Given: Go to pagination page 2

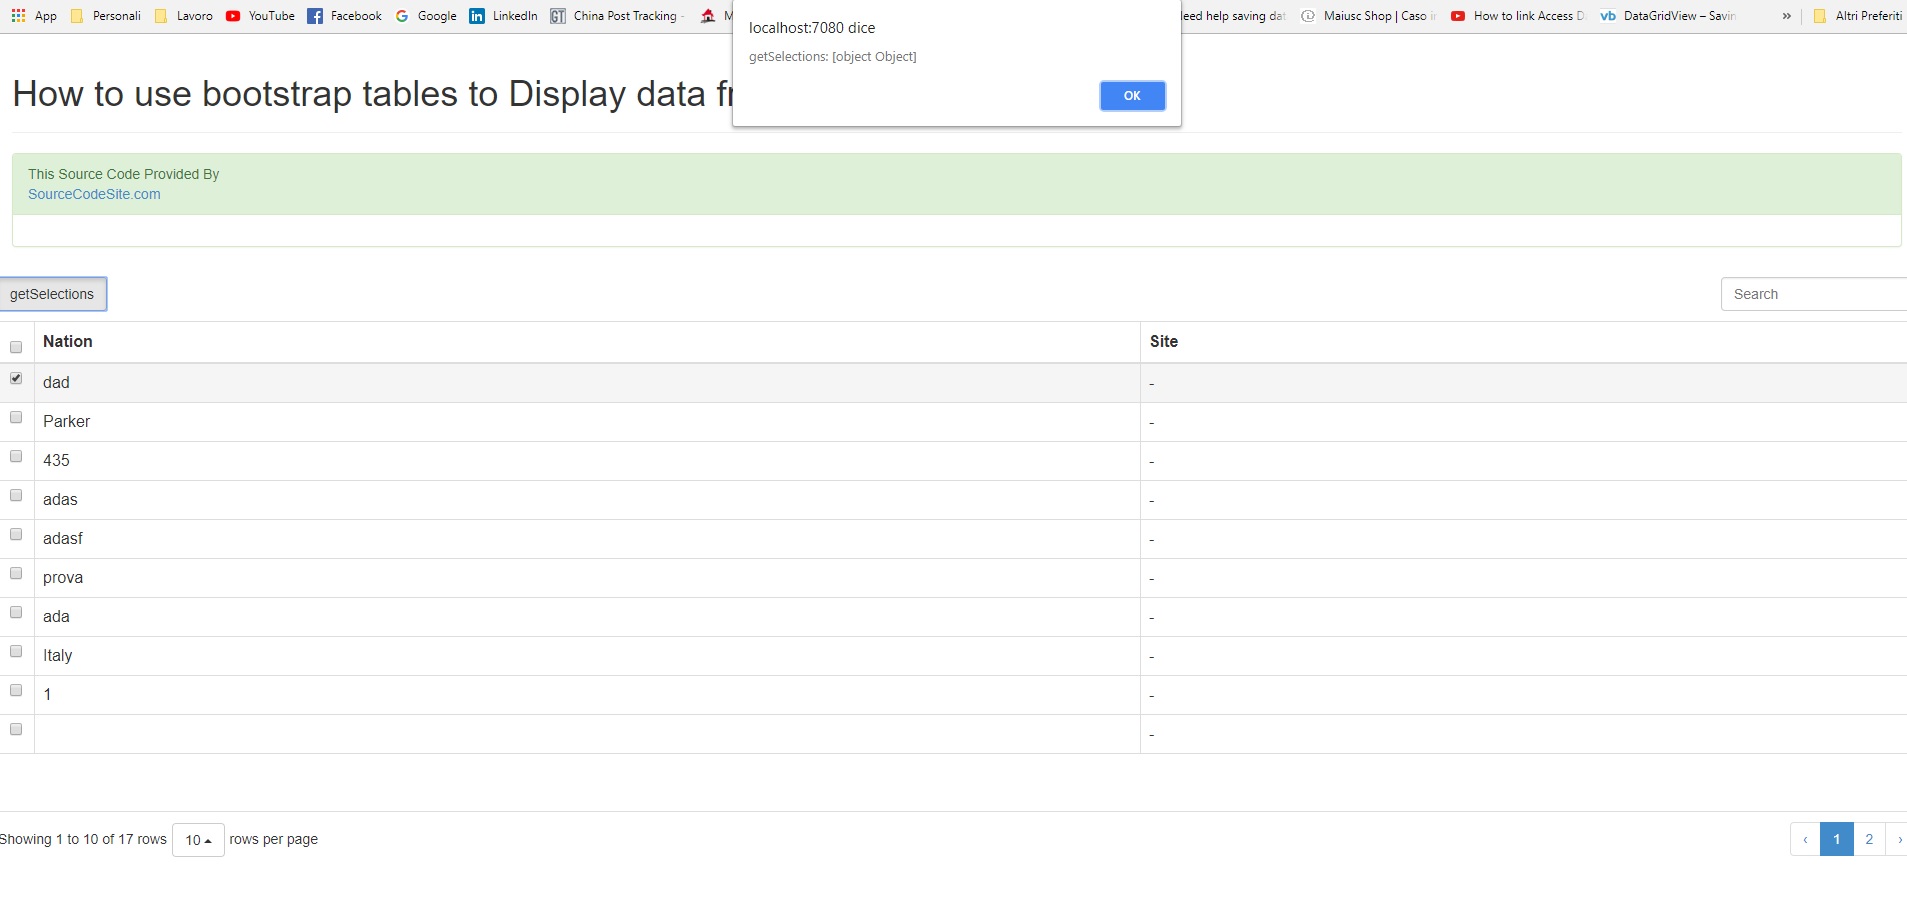Looking at the screenshot, I should pyautogui.click(x=1869, y=839).
